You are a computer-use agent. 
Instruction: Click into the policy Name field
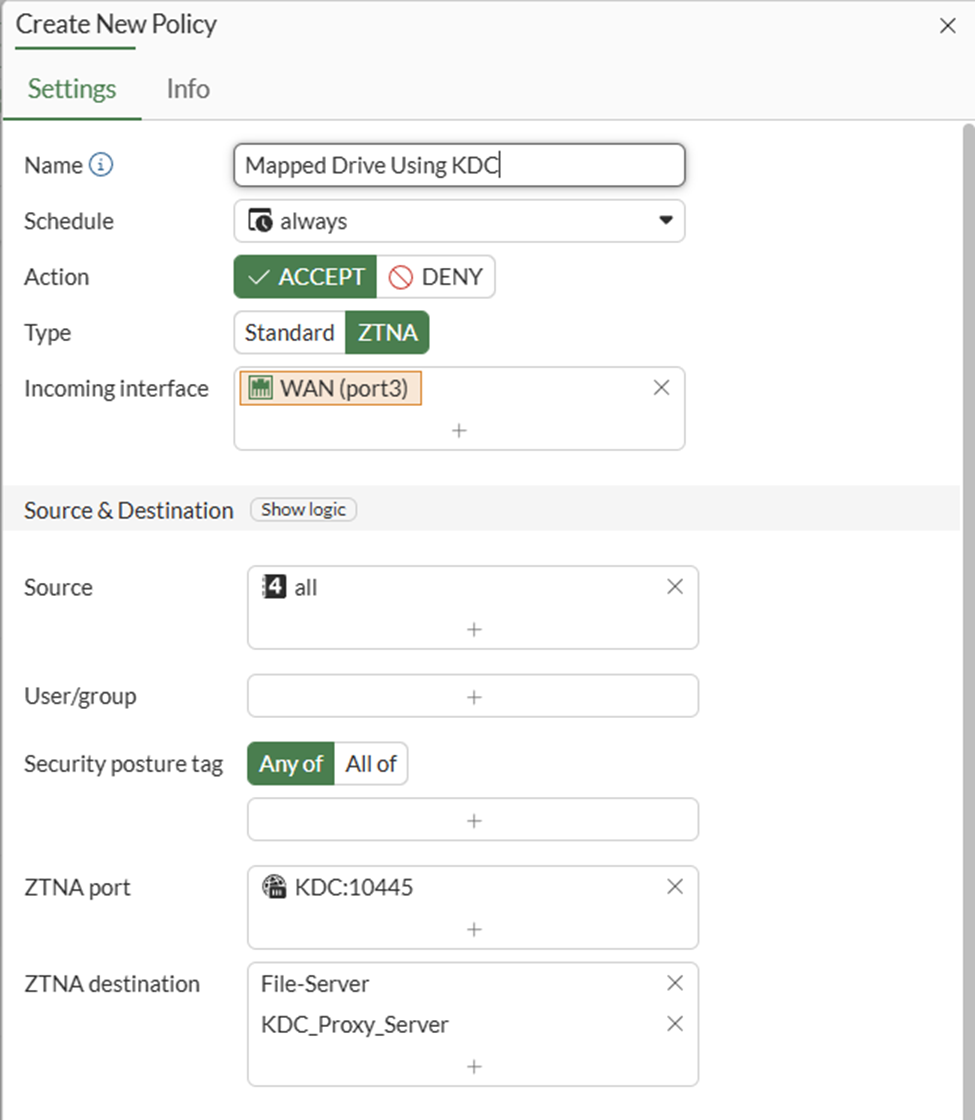(x=459, y=165)
